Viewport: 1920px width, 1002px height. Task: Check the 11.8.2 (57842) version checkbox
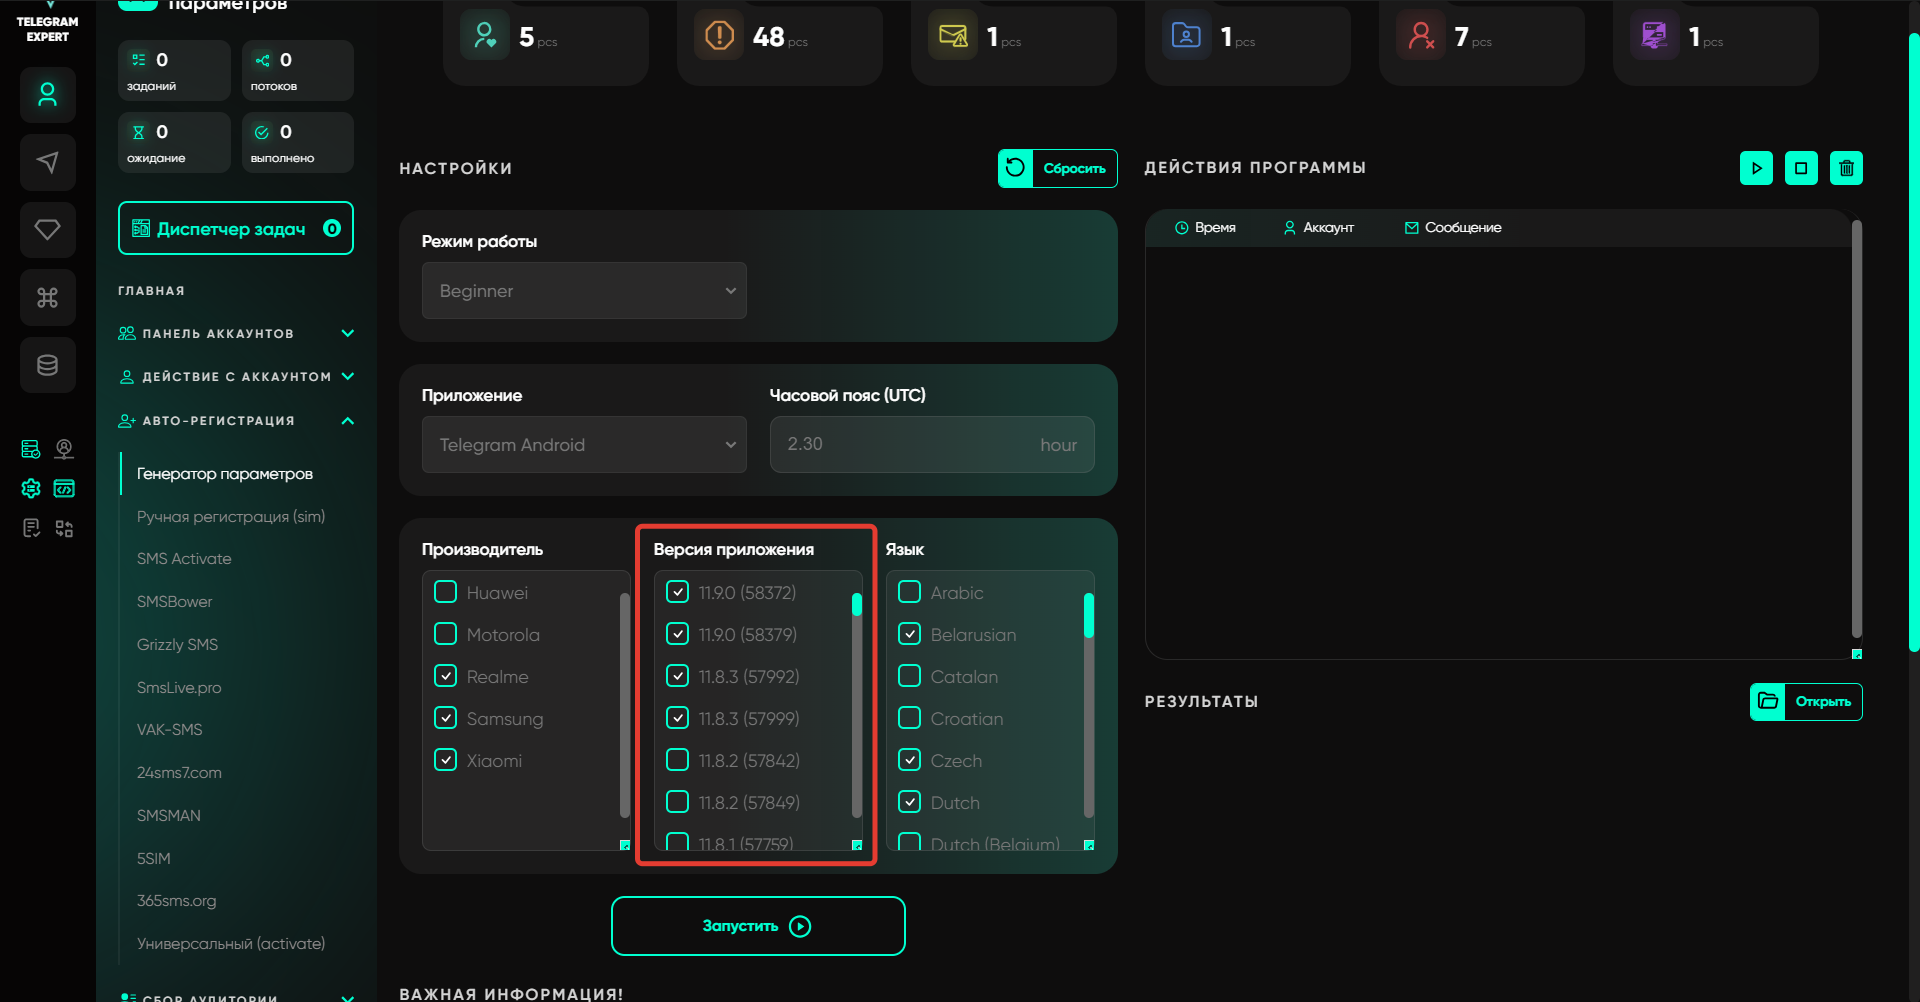point(678,760)
